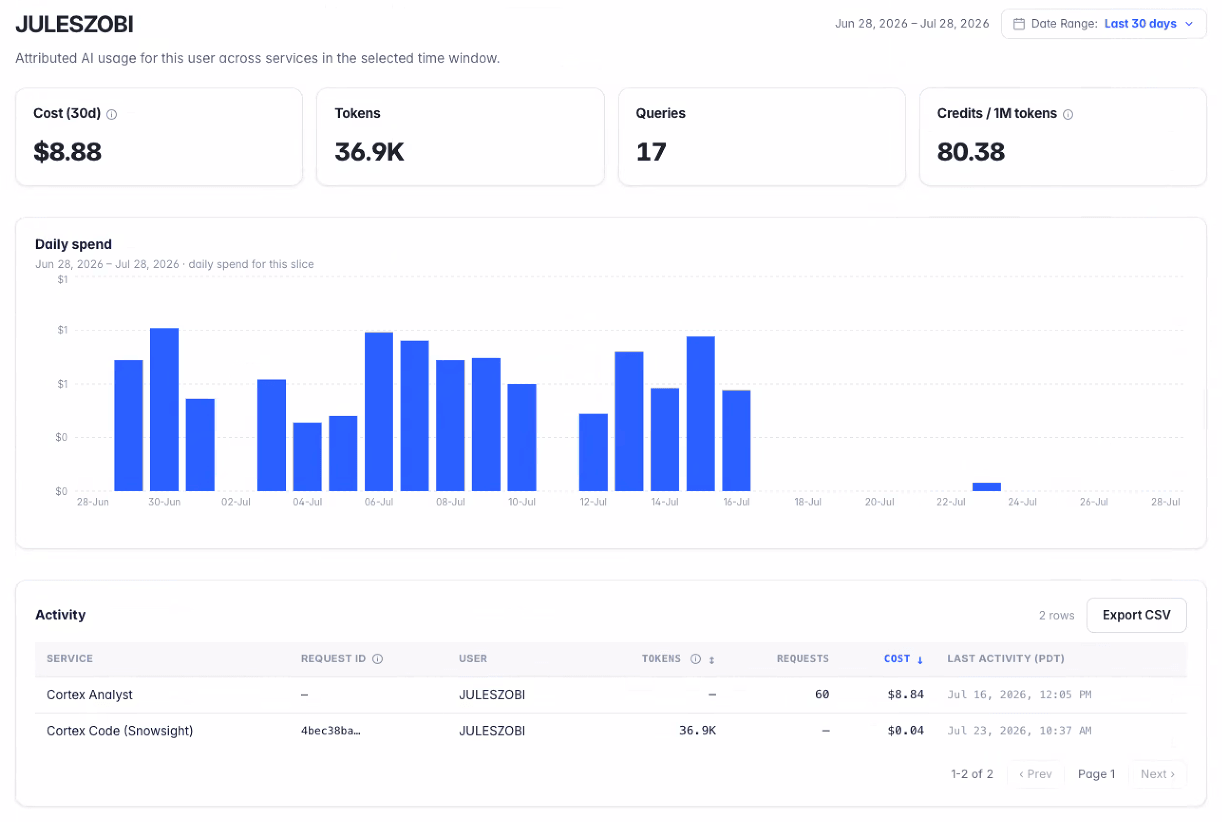This screenshot has width=1222, height=822.
Task: Click the Page 1 indicator
Action: 1096,774
